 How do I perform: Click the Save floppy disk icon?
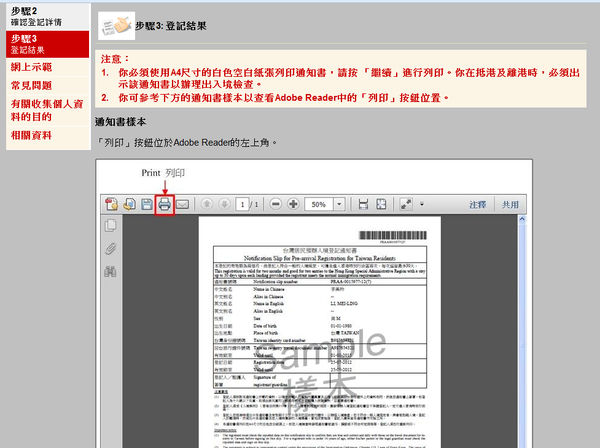[x=147, y=203]
